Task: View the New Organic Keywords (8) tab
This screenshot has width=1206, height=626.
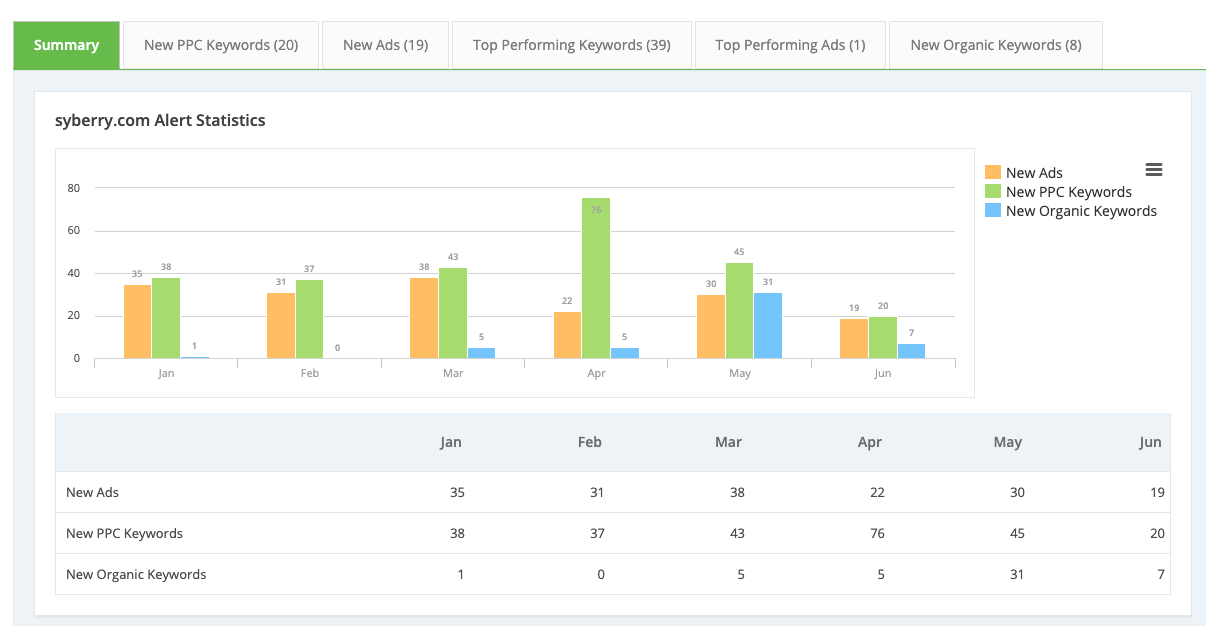Action: point(995,45)
